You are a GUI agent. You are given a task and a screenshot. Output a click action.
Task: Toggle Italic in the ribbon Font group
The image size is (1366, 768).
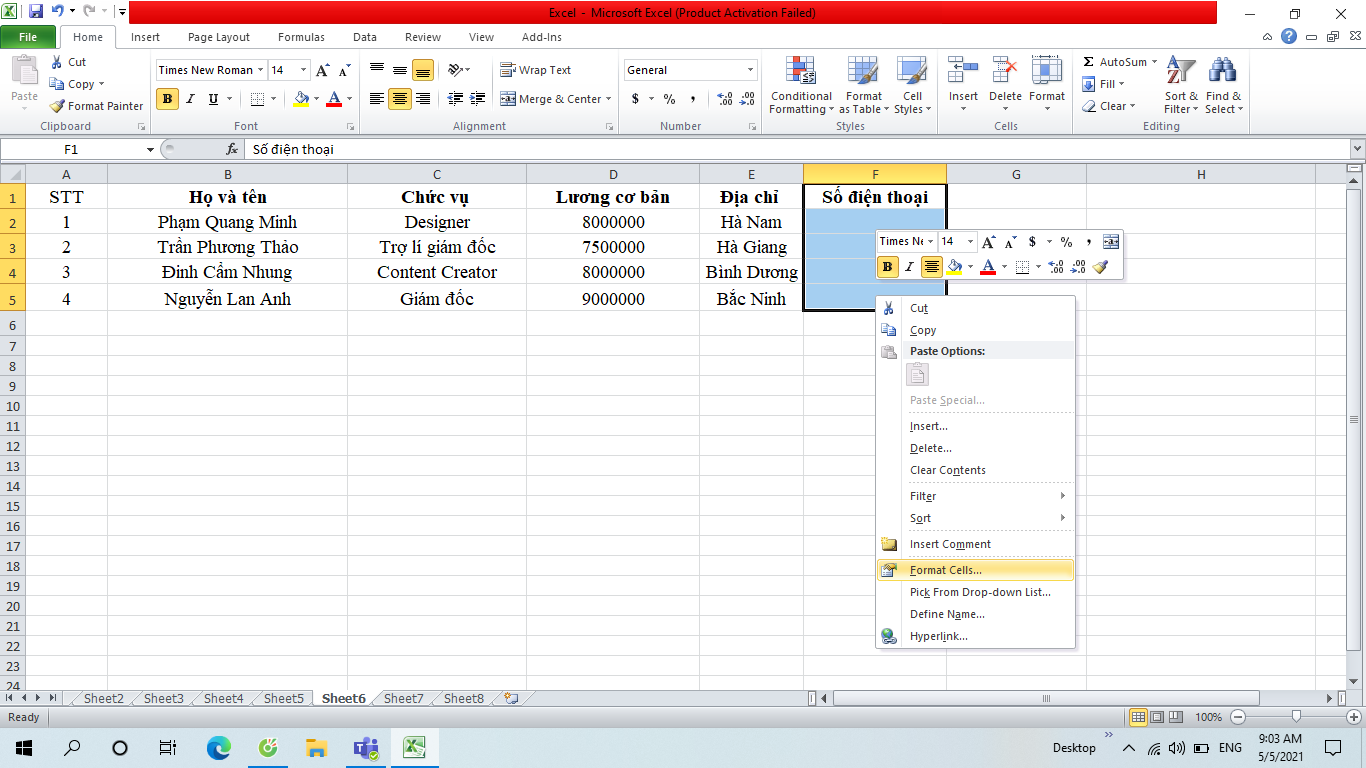point(190,99)
